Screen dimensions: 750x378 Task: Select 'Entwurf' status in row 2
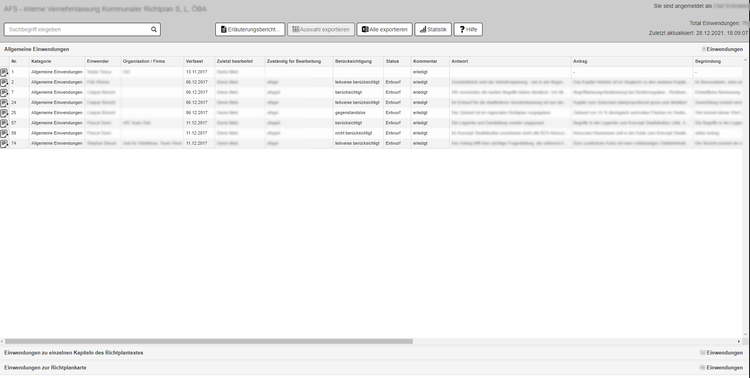click(393, 82)
